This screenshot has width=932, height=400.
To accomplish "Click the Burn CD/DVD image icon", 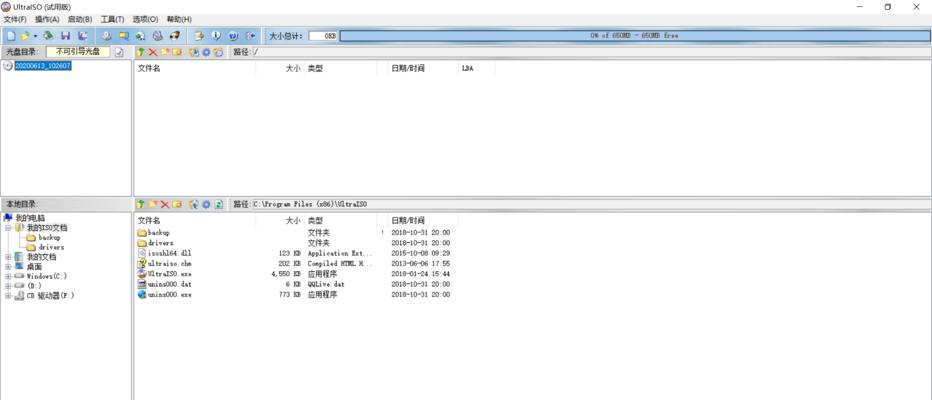I will pyautogui.click(x=175, y=36).
